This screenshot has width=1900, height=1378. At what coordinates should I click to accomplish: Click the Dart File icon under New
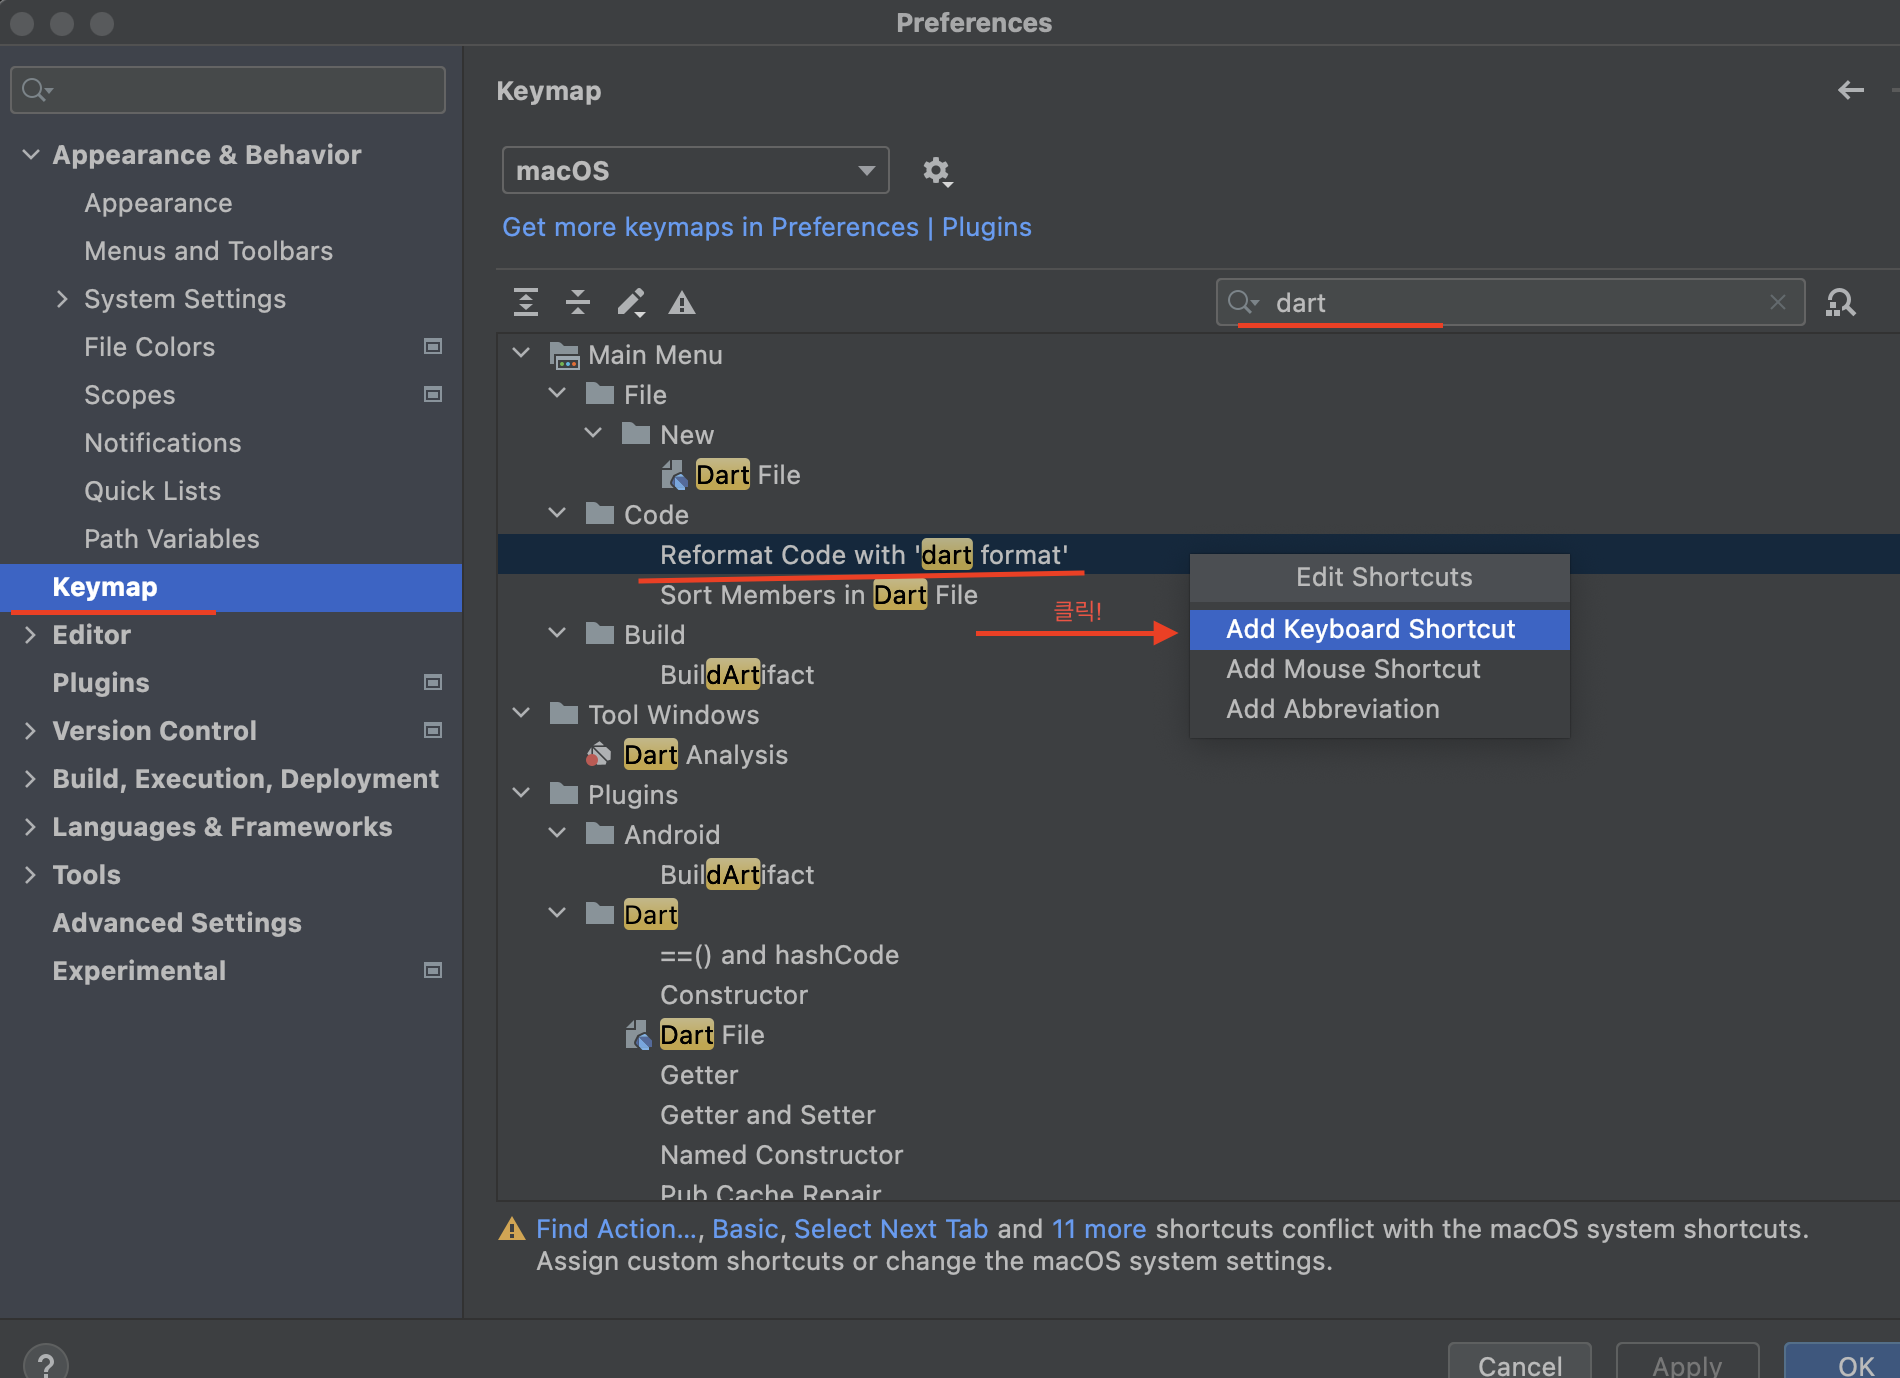coord(674,475)
